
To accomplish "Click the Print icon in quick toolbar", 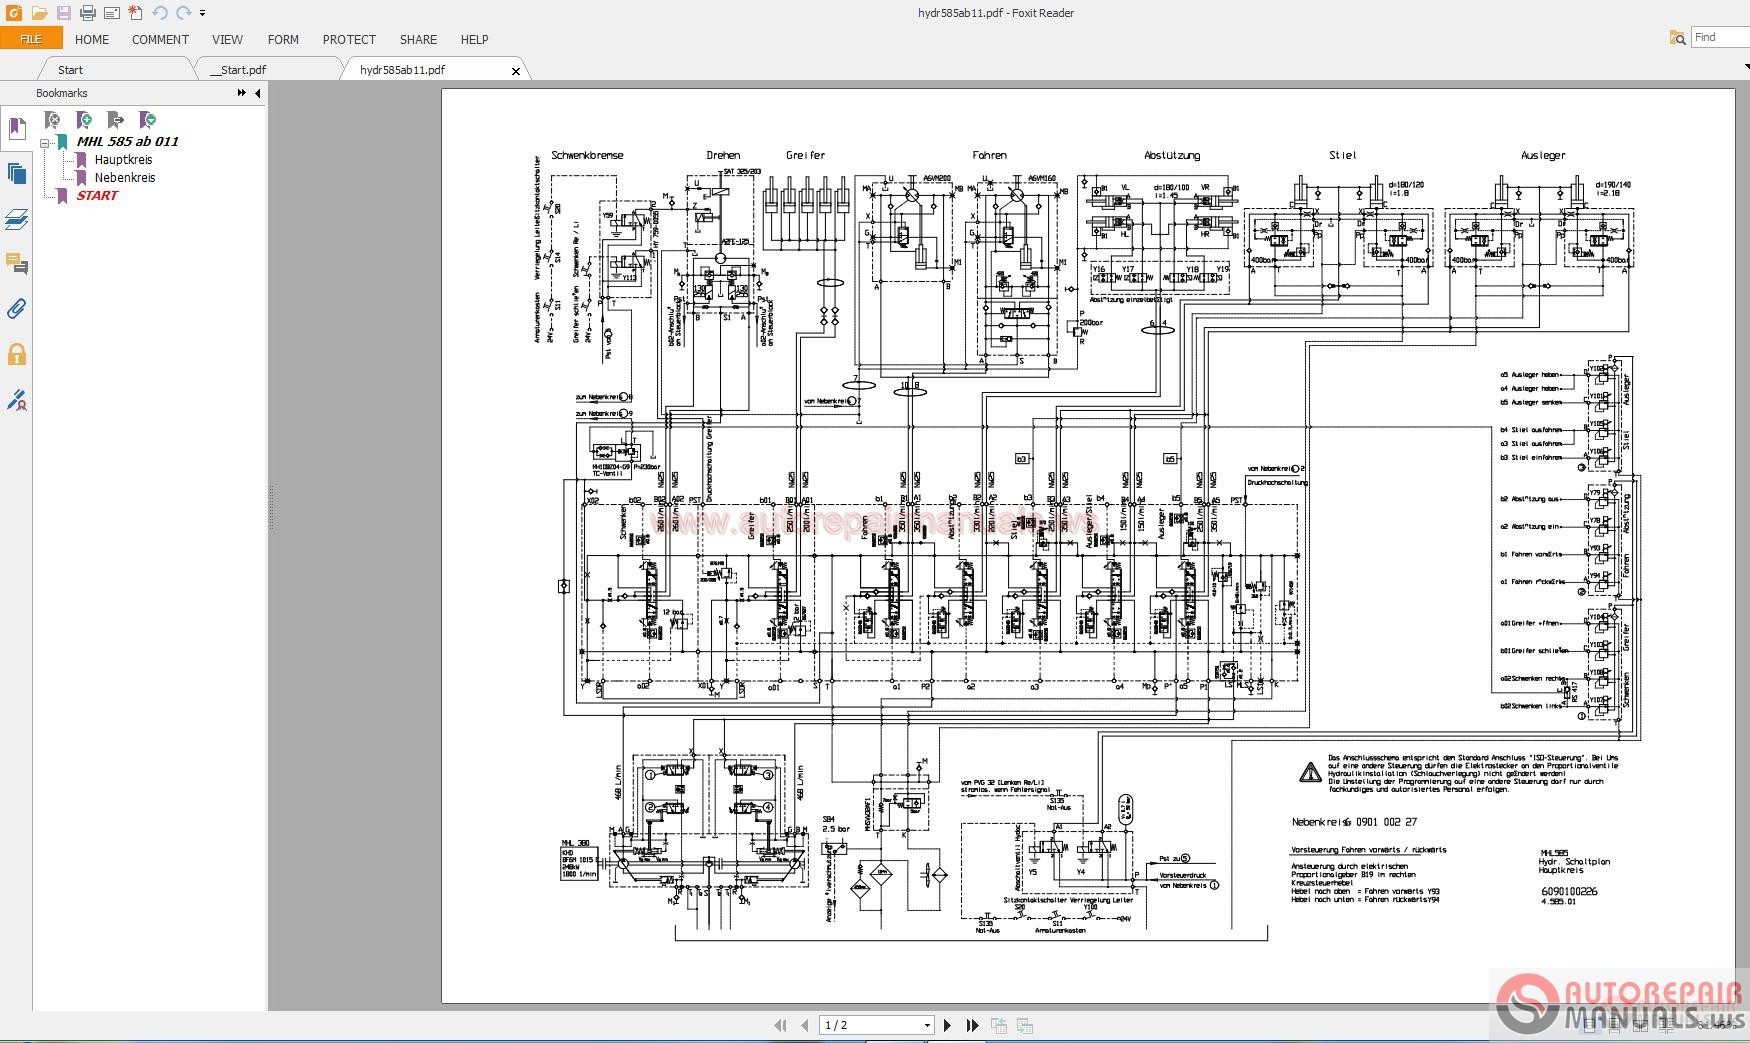I will pos(88,13).
